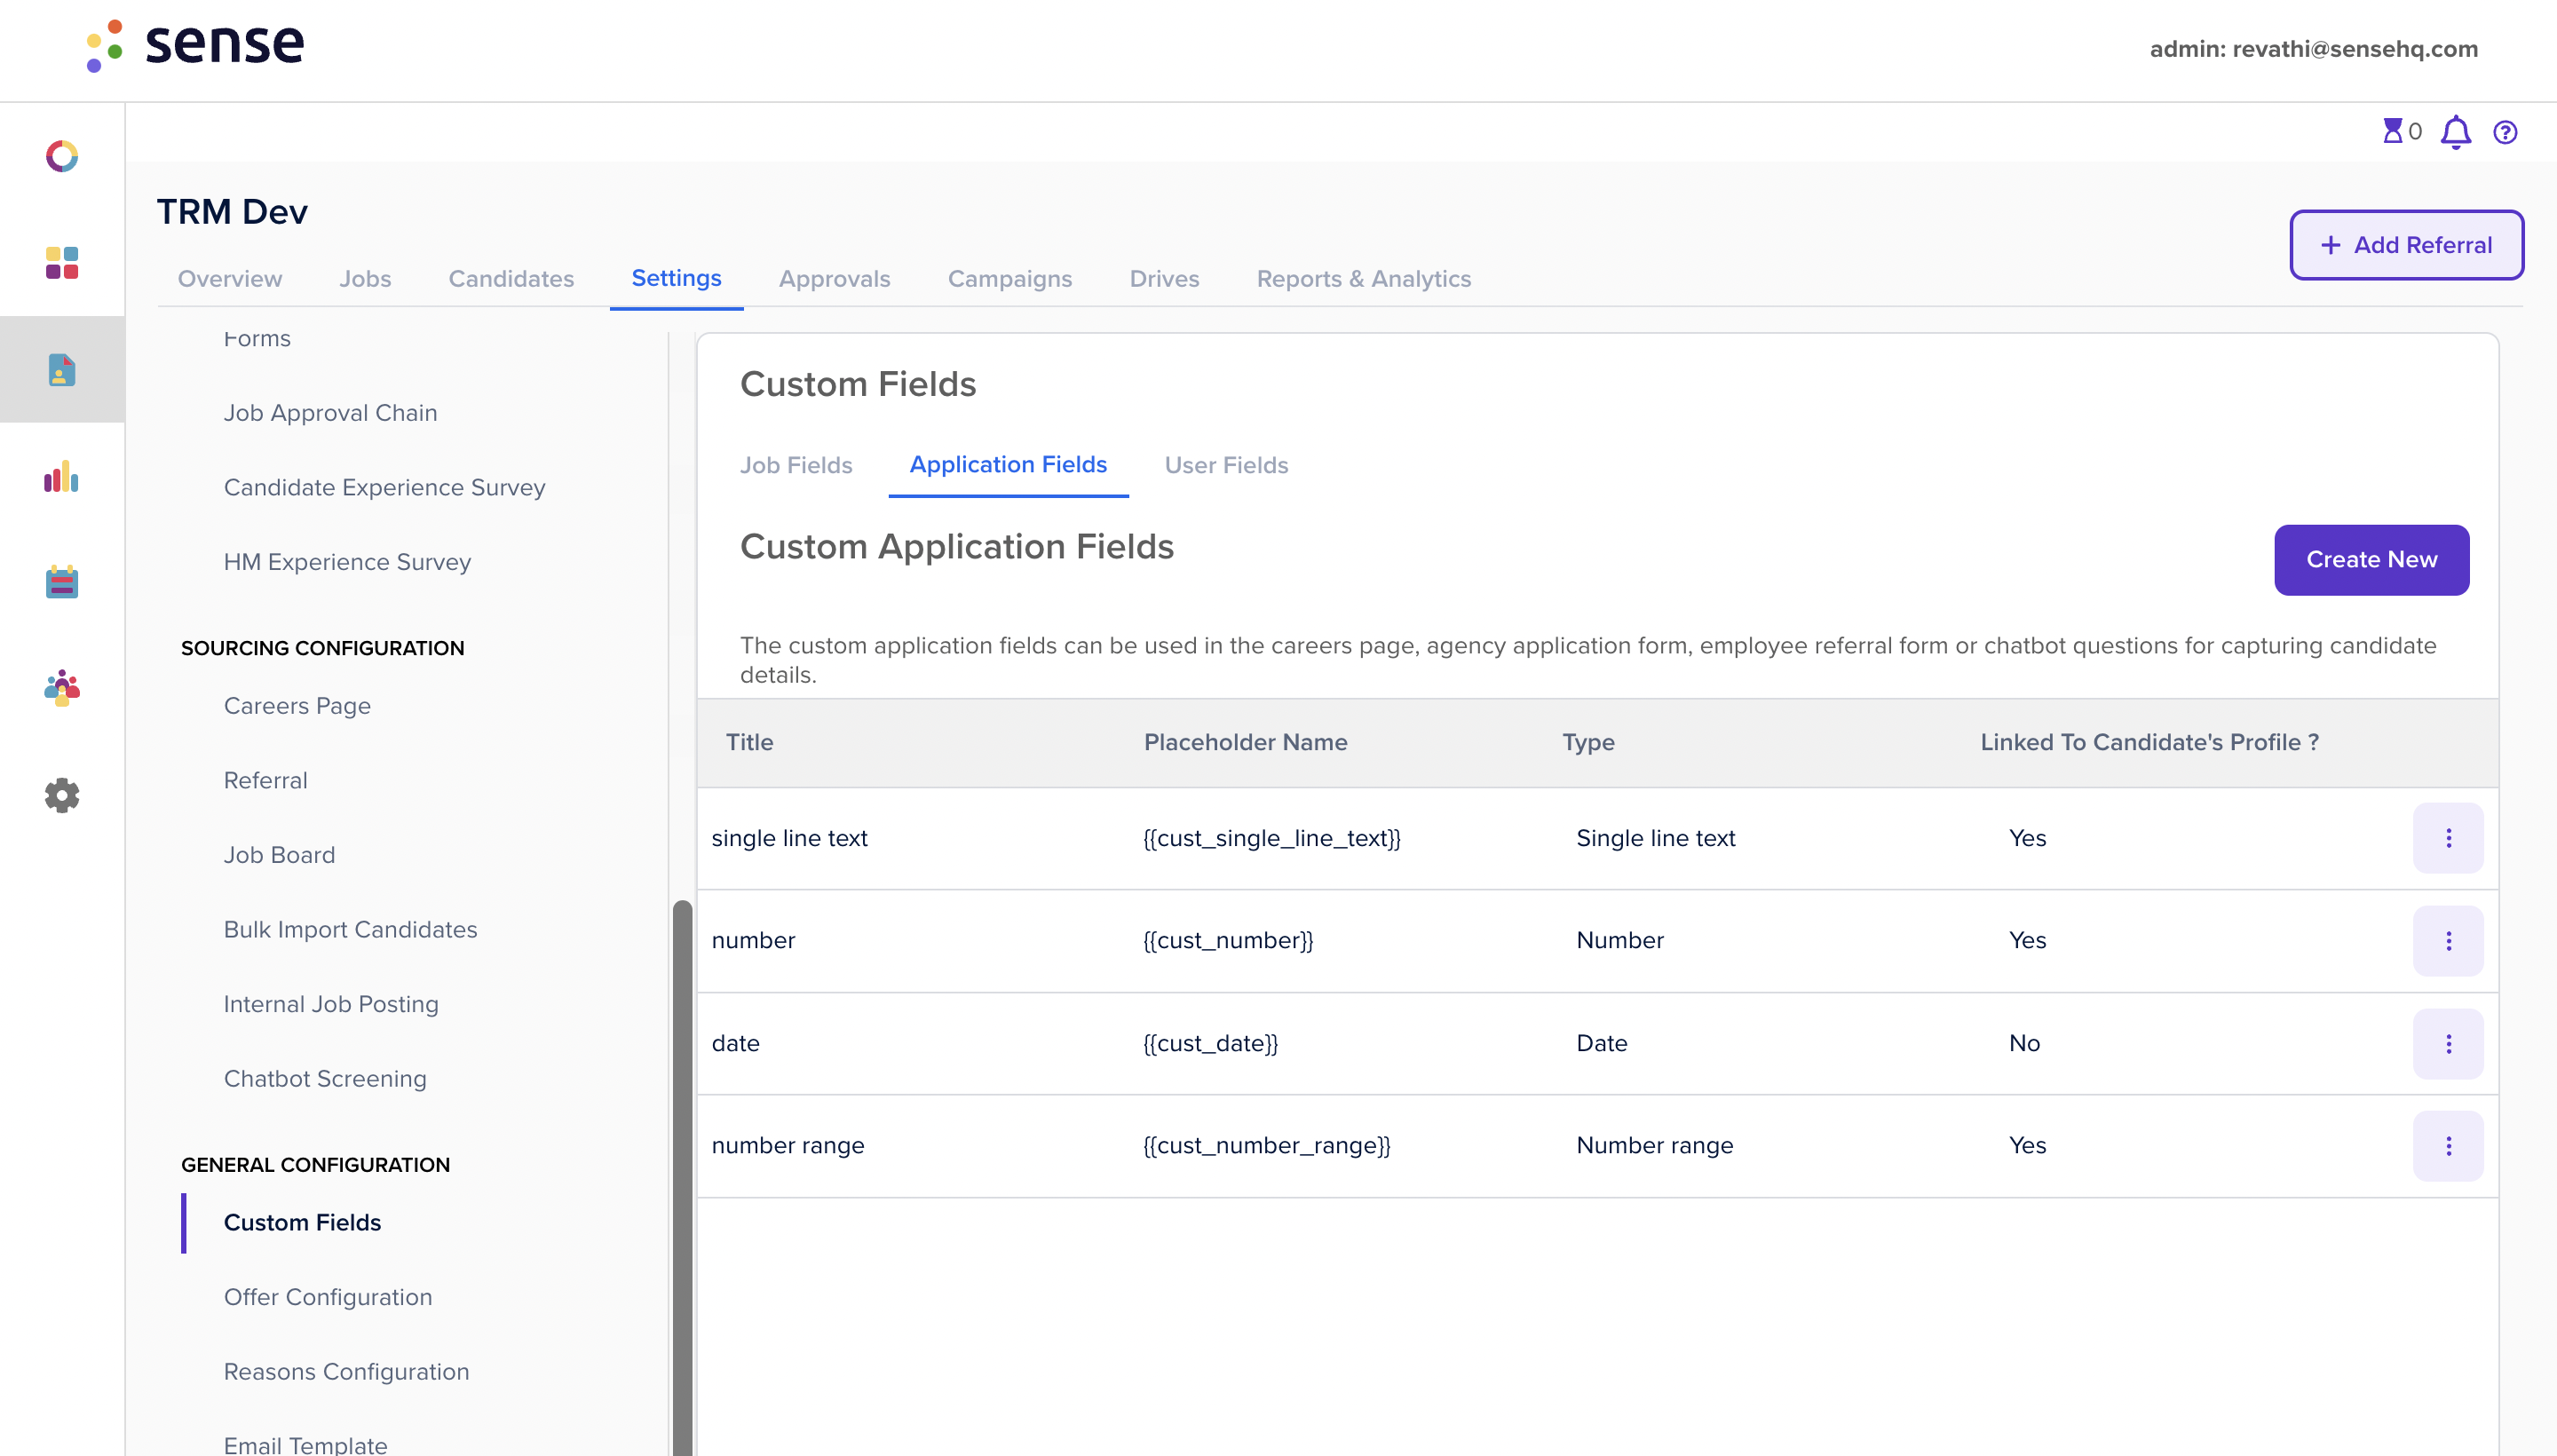Open options menu for single line text row
The image size is (2557, 1456).
click(x=2448, y=838)
